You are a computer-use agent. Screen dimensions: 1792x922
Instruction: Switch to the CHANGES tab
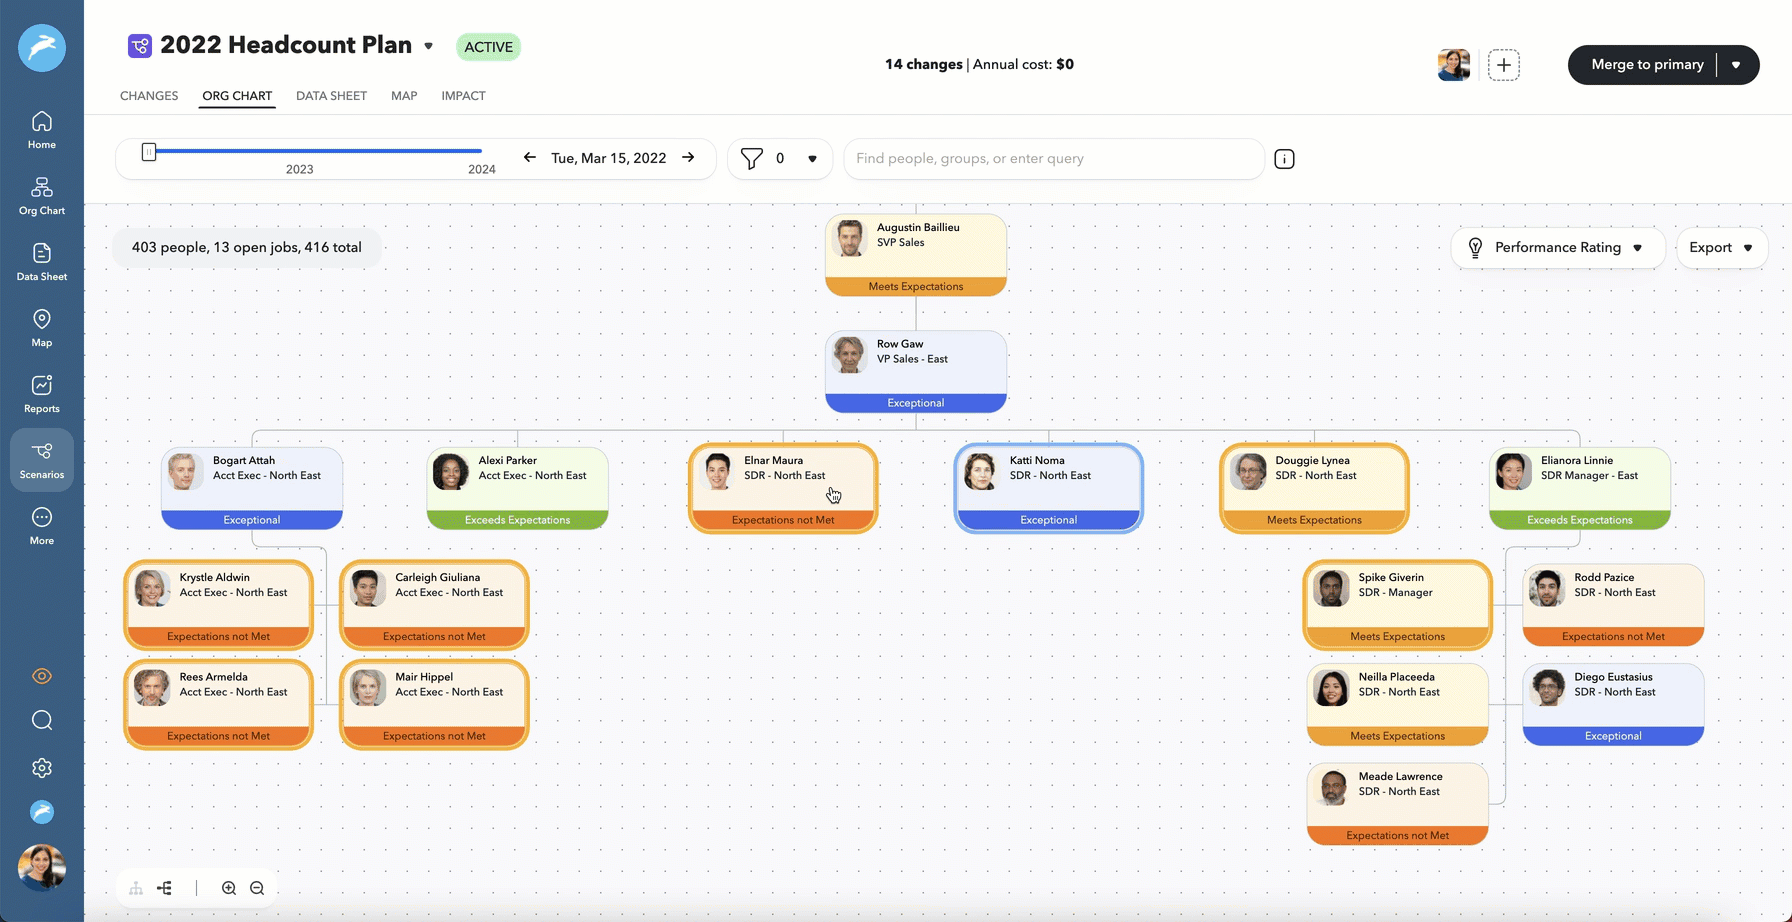(148, 96)
